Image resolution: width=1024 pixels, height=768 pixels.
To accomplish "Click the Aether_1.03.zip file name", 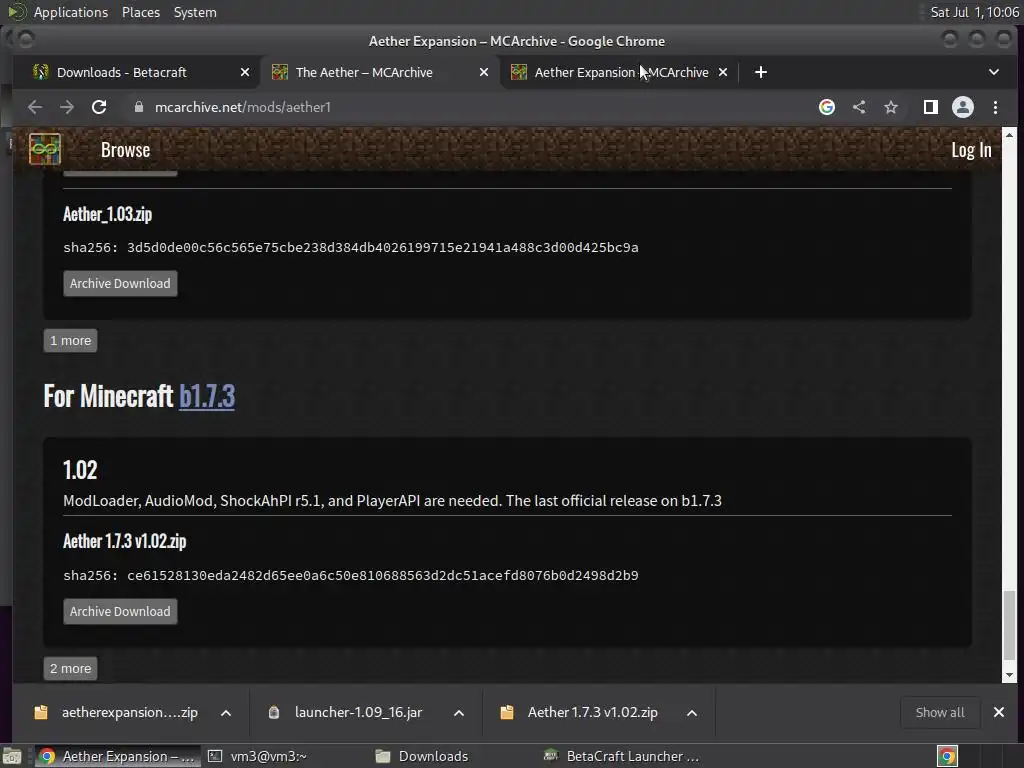I will [108, 214].
